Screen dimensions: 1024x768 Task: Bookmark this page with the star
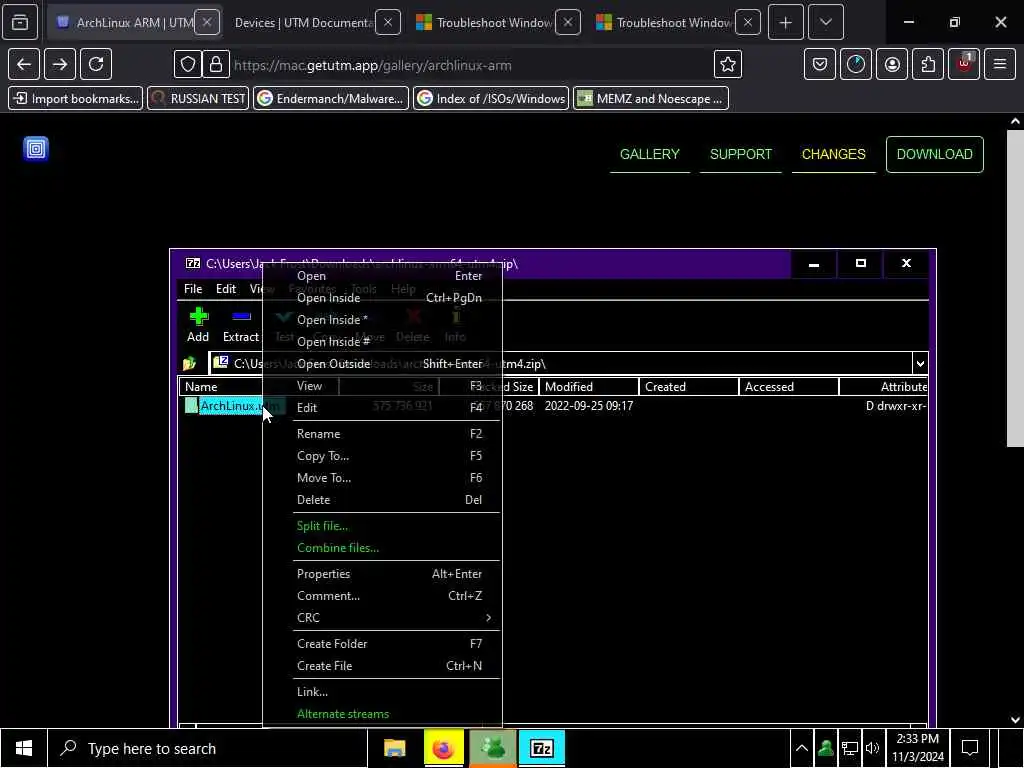coord(728,64)
